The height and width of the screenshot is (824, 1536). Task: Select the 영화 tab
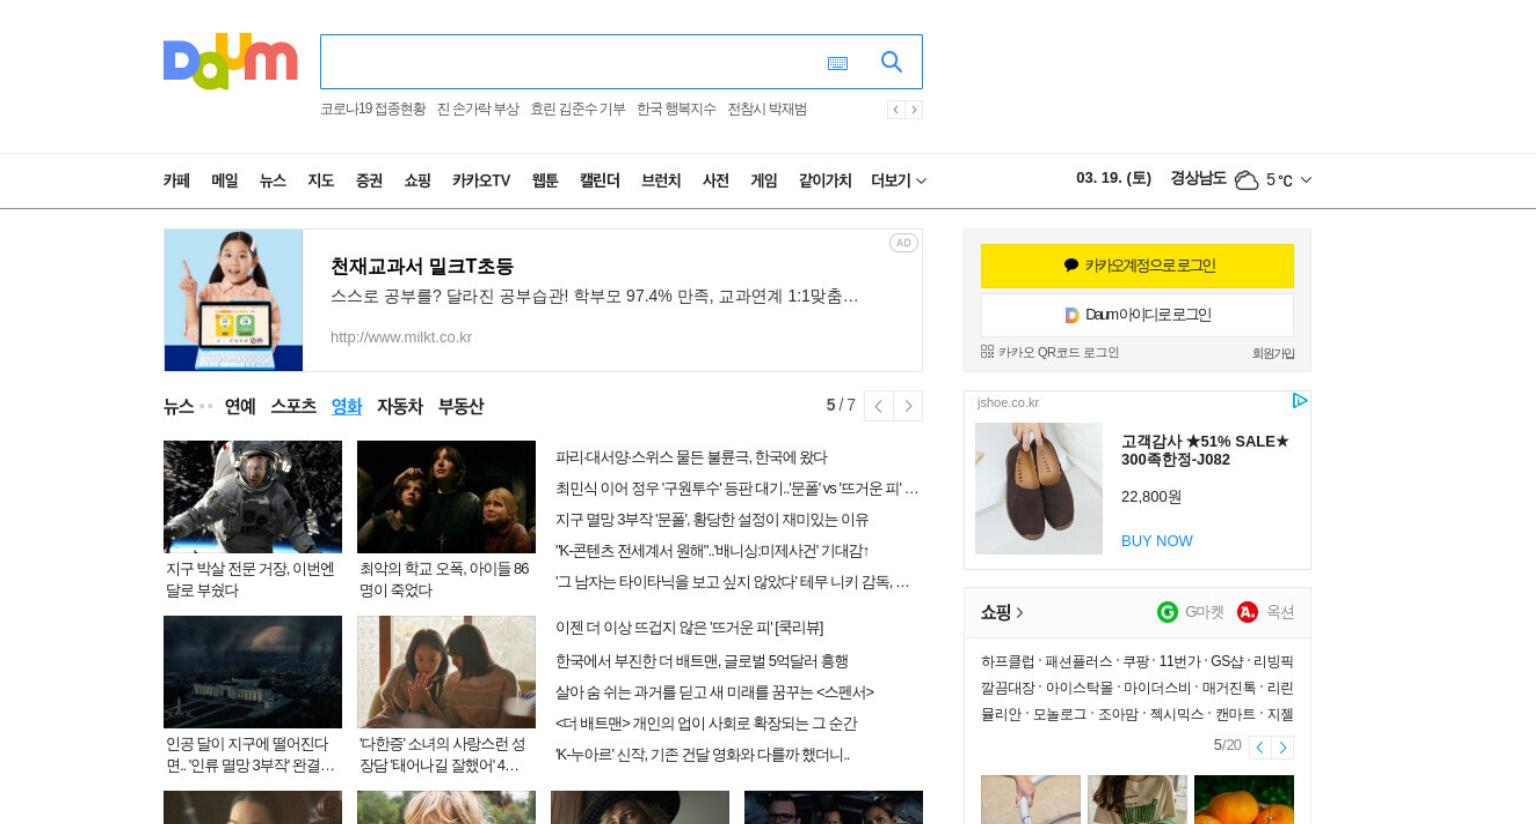click(x=347, y=406)
